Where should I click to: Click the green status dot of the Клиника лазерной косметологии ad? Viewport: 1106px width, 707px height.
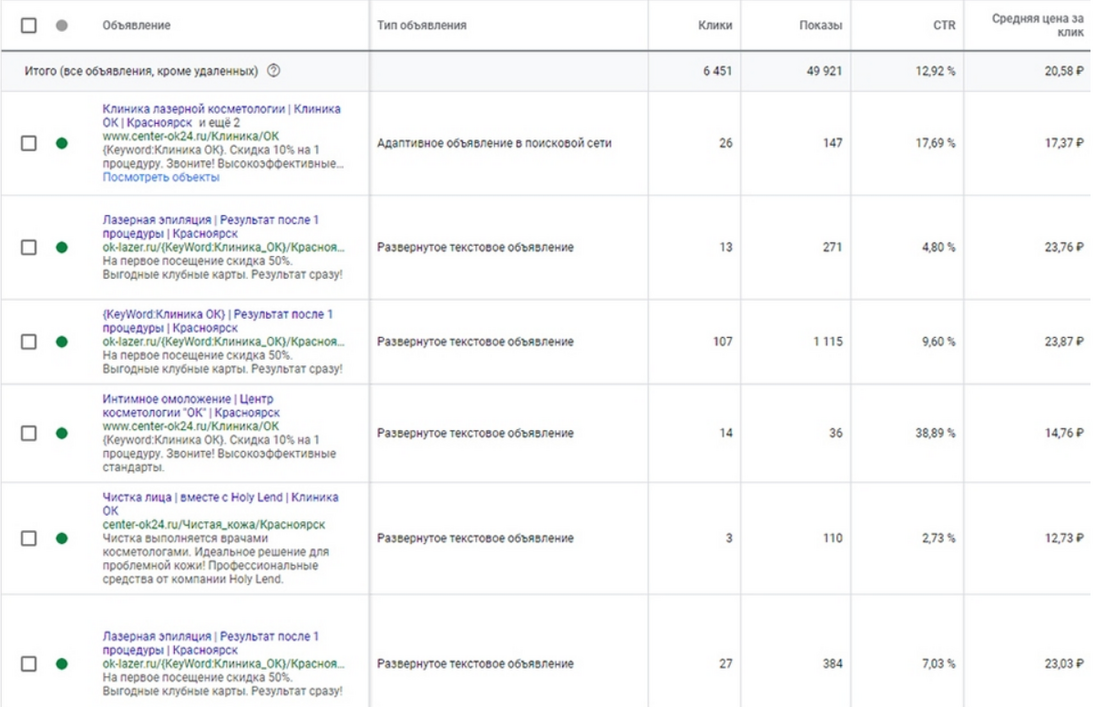62,143
